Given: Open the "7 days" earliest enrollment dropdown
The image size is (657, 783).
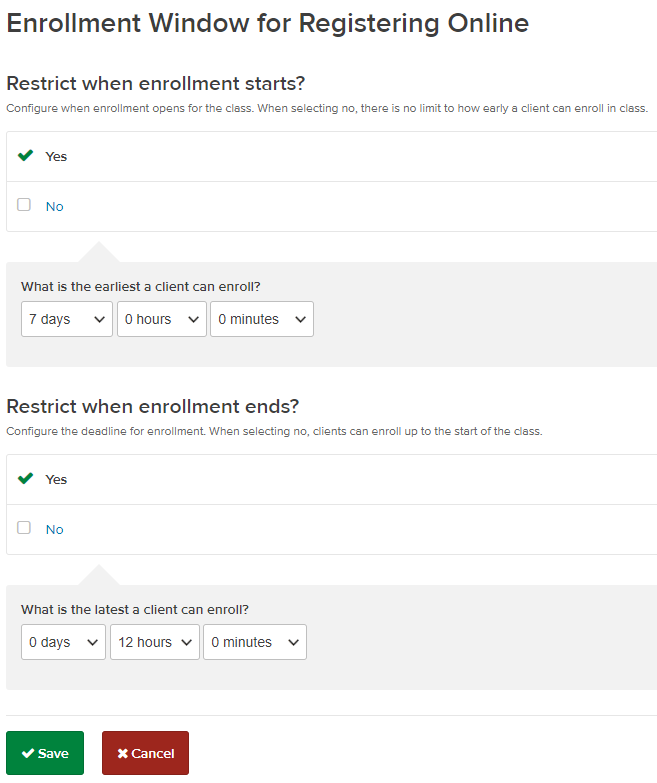Looking at the screenshot, I should tap(67, 319).
